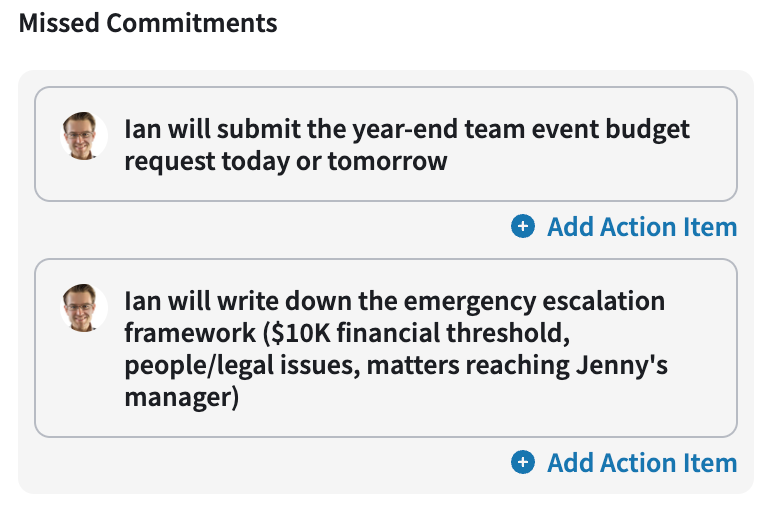The height and width of the screenshot is (510, 770).
Task: Click the plus icon below the escalation framework card
Action: coord(522,462)
